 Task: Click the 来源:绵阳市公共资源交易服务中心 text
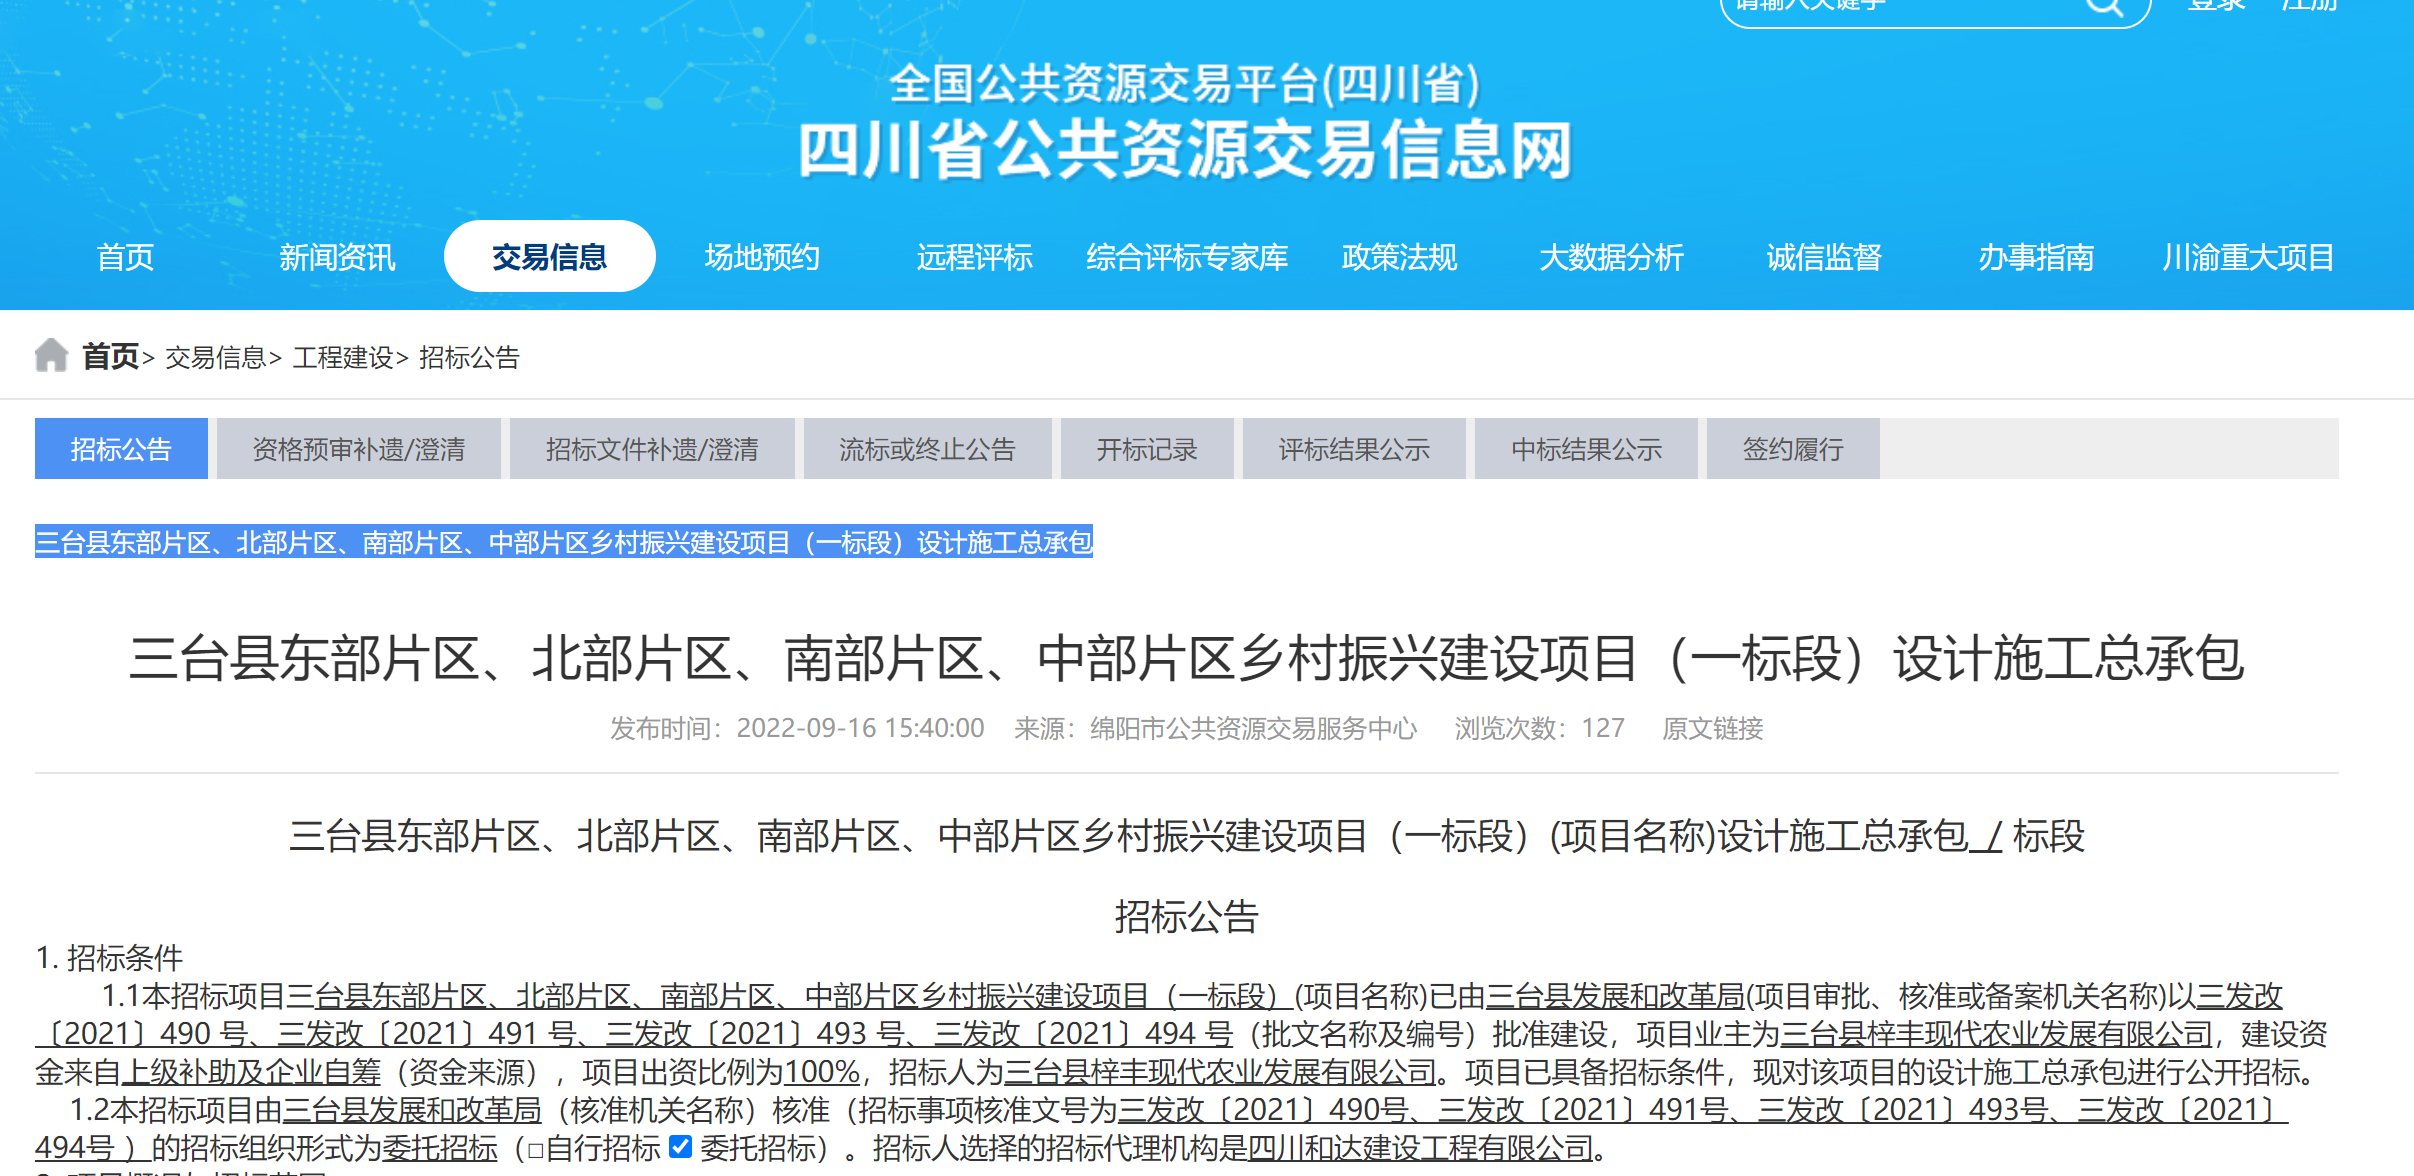(x=1216, y=728)
